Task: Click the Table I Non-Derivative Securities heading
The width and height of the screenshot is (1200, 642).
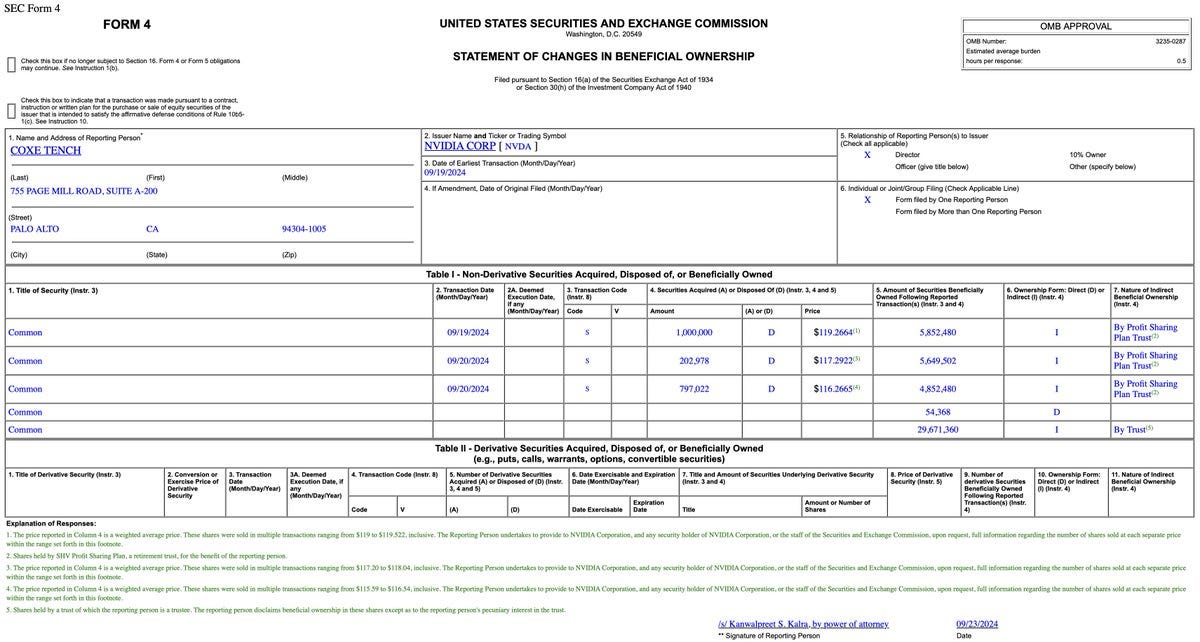Action: (598, 274)
